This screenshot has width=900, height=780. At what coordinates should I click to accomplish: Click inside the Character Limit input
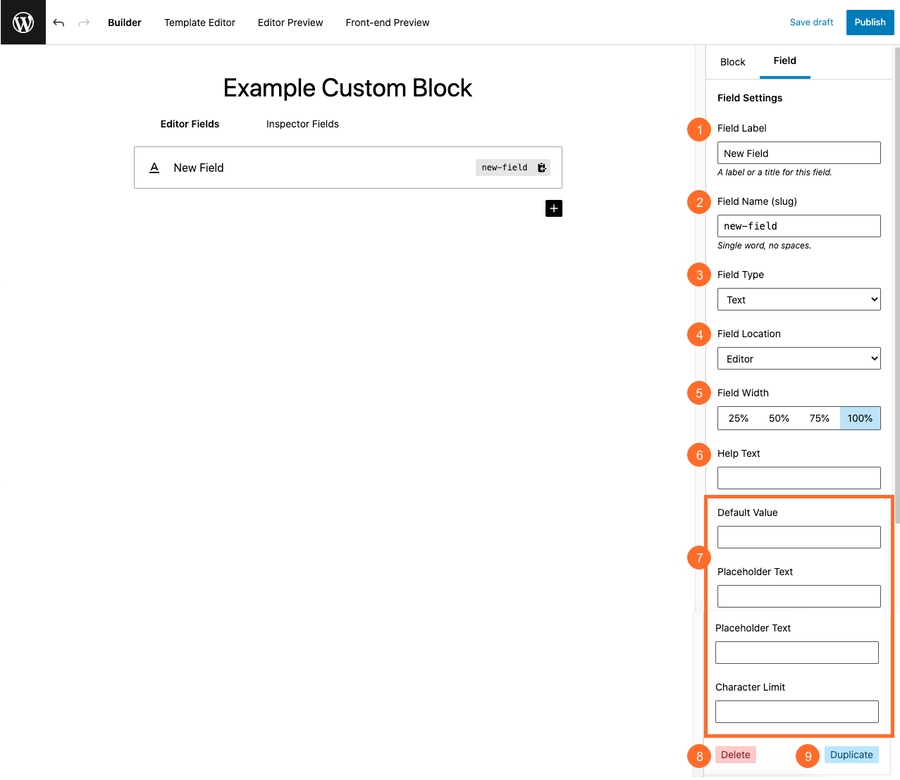pyautogui.click(x=796, y=711)
